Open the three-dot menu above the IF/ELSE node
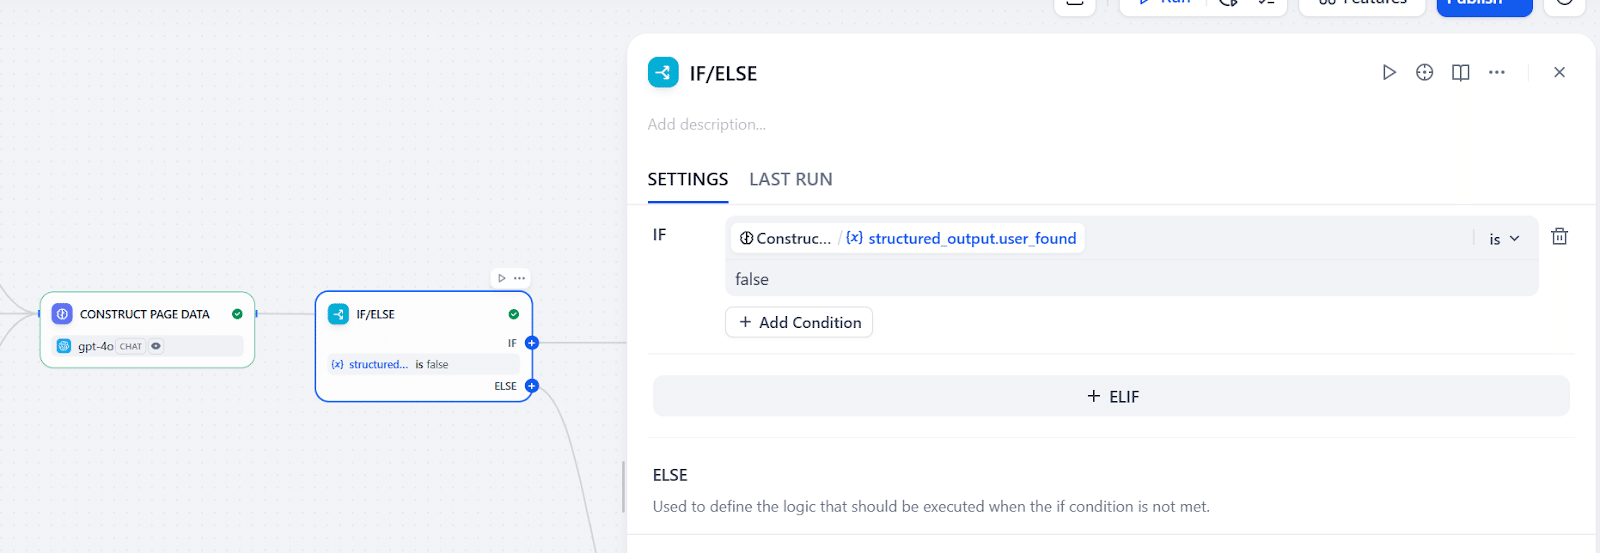Image resolution: width=1600 pixels, height=553 pixels. click(x=520, y=278)
